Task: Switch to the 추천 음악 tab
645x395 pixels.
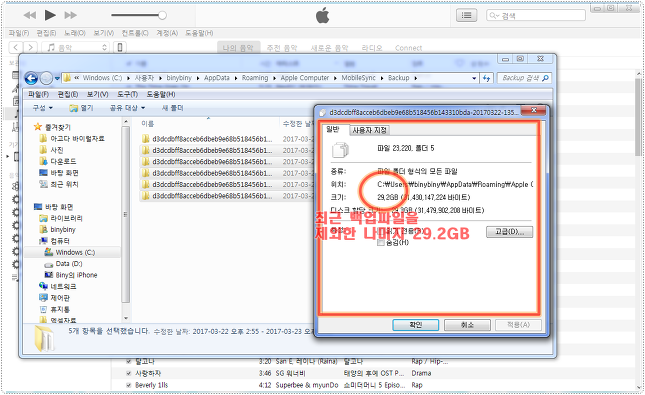Action: point(282,48)
